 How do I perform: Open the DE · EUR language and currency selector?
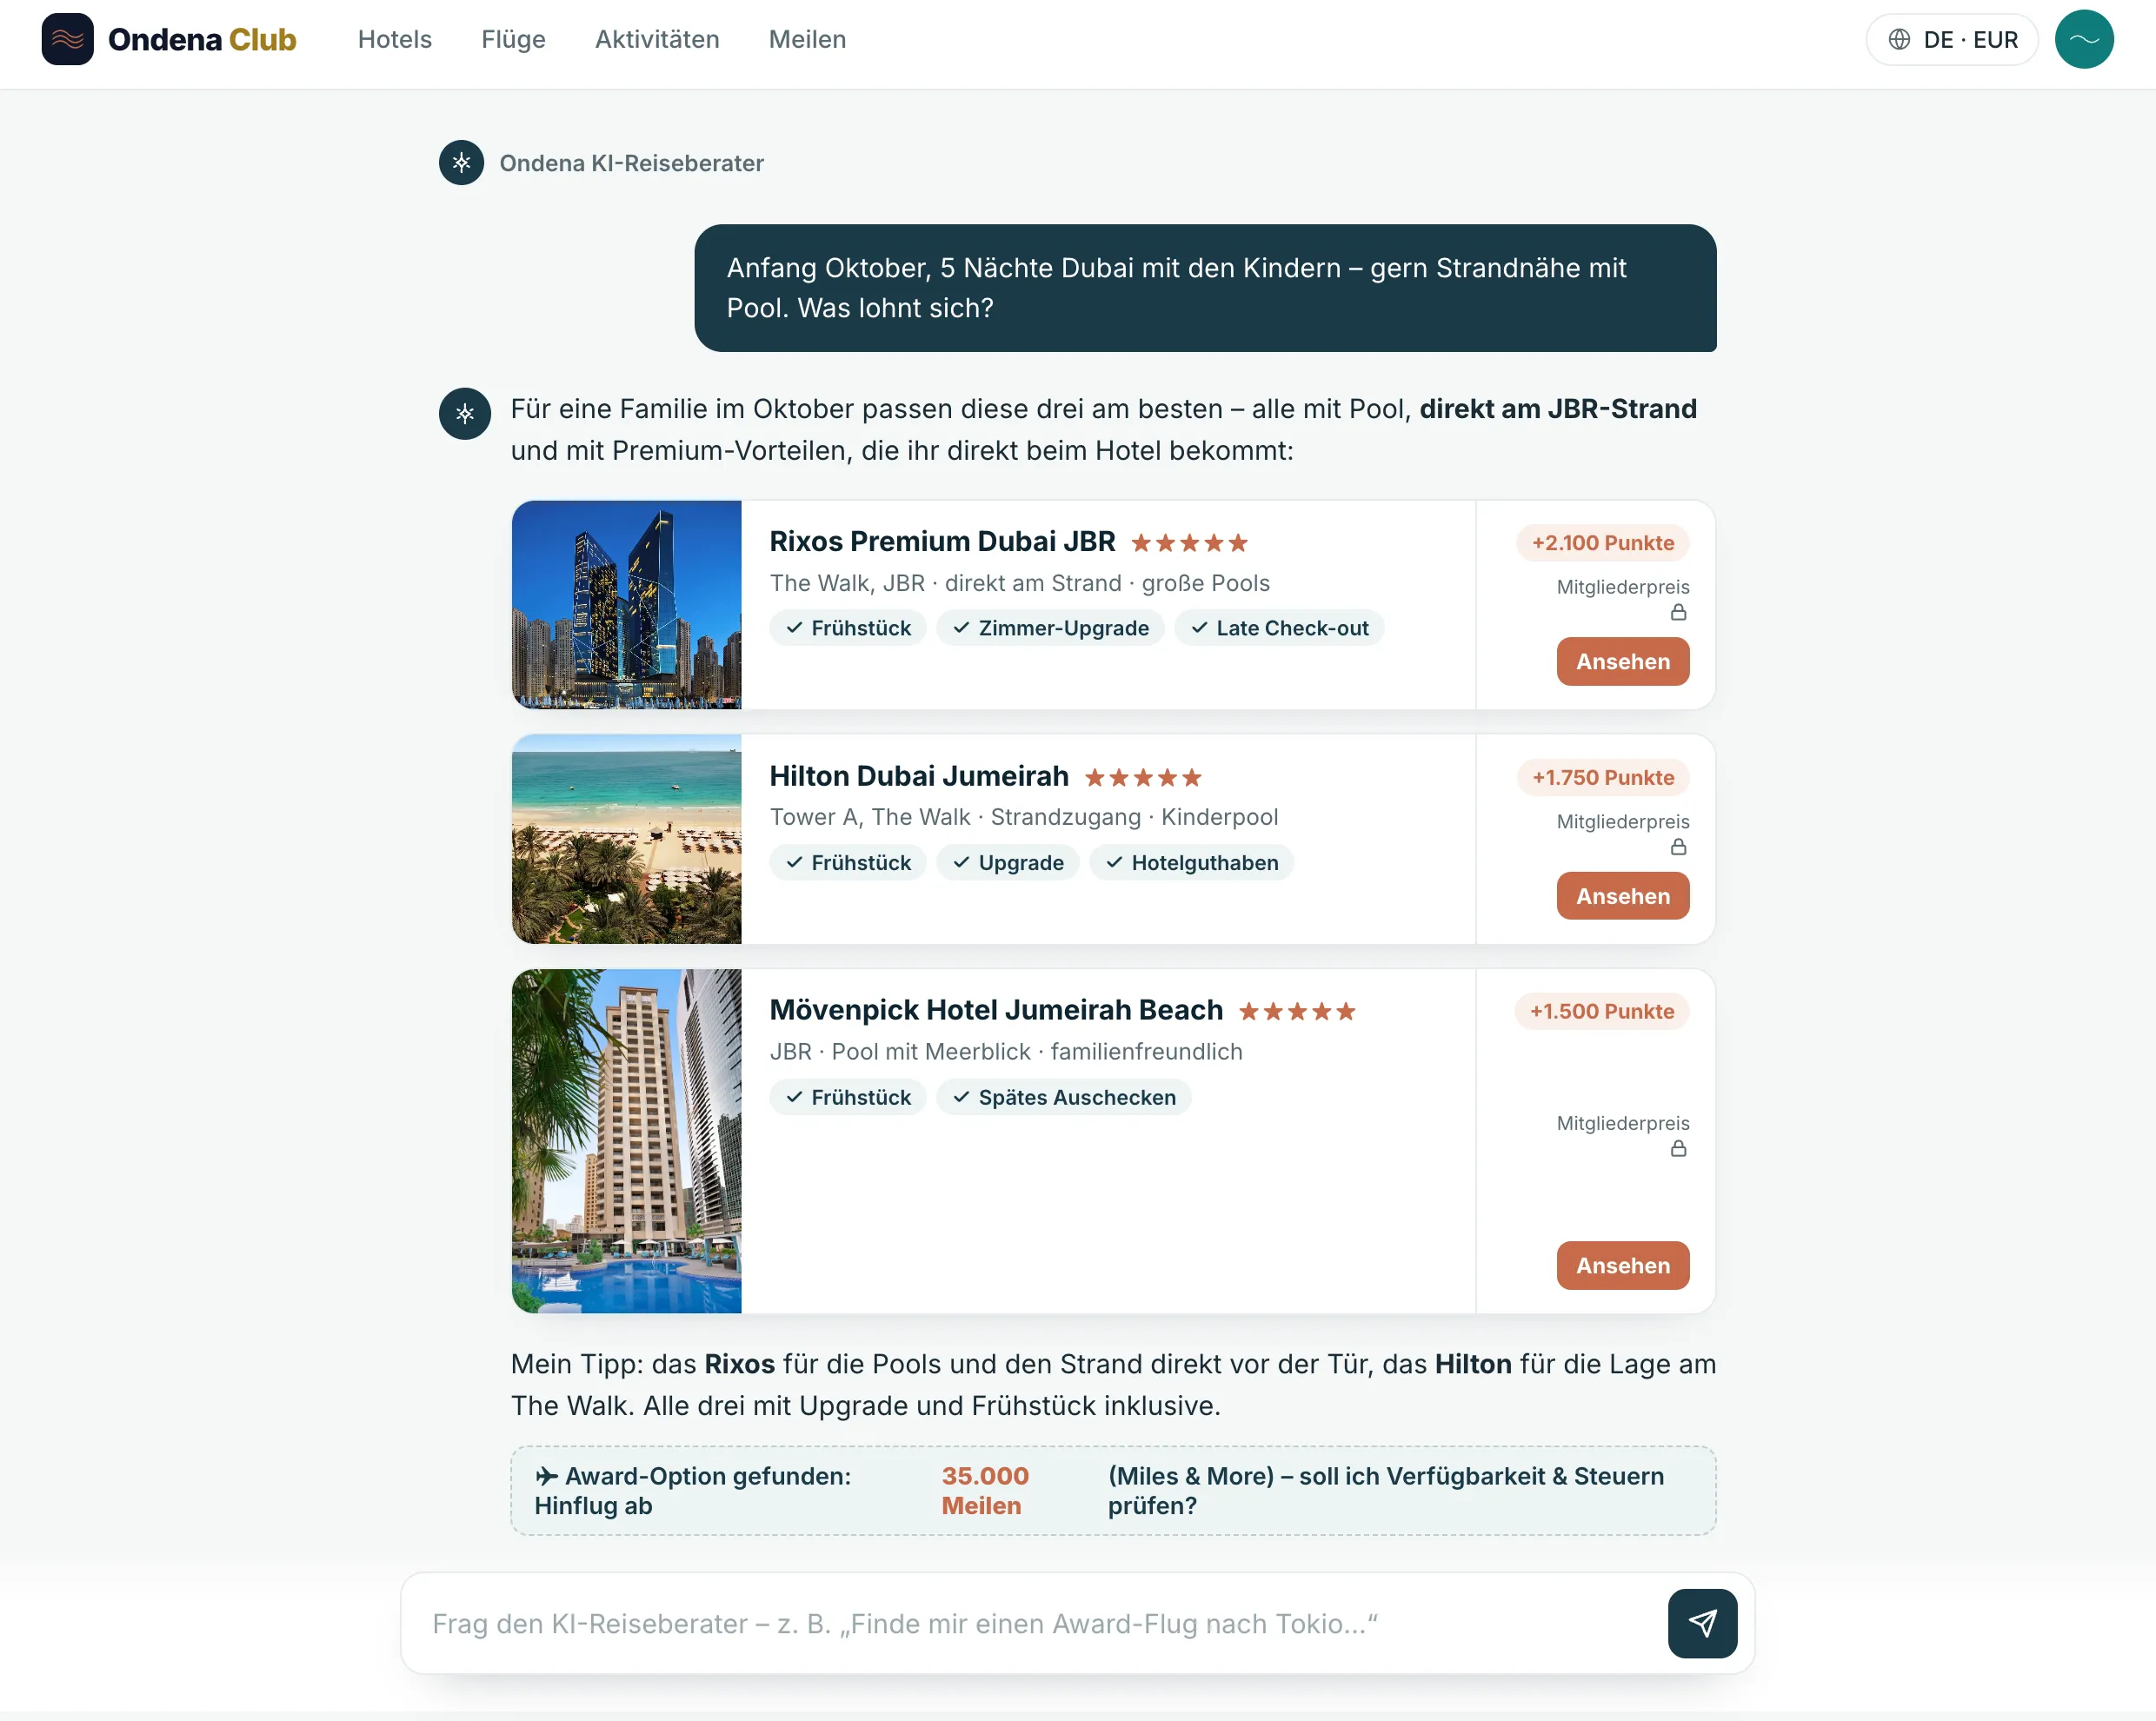pos(1951,39)
